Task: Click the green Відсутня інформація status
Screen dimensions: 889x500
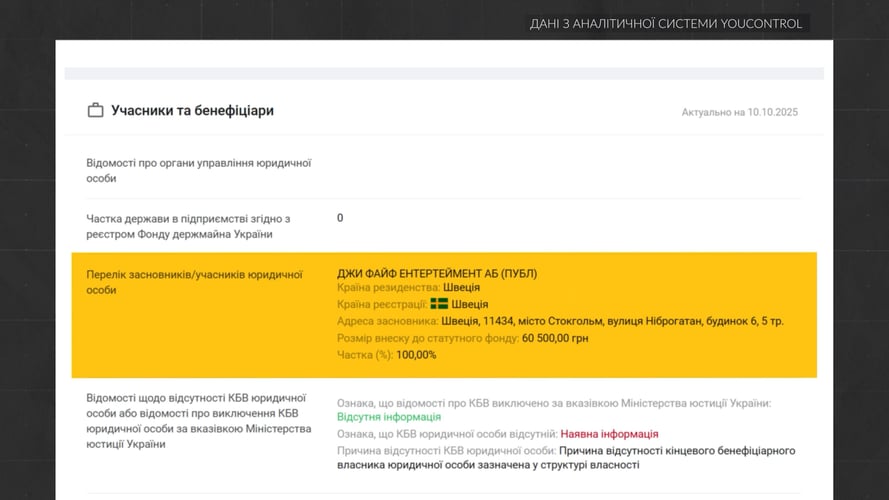Action: 388,417
